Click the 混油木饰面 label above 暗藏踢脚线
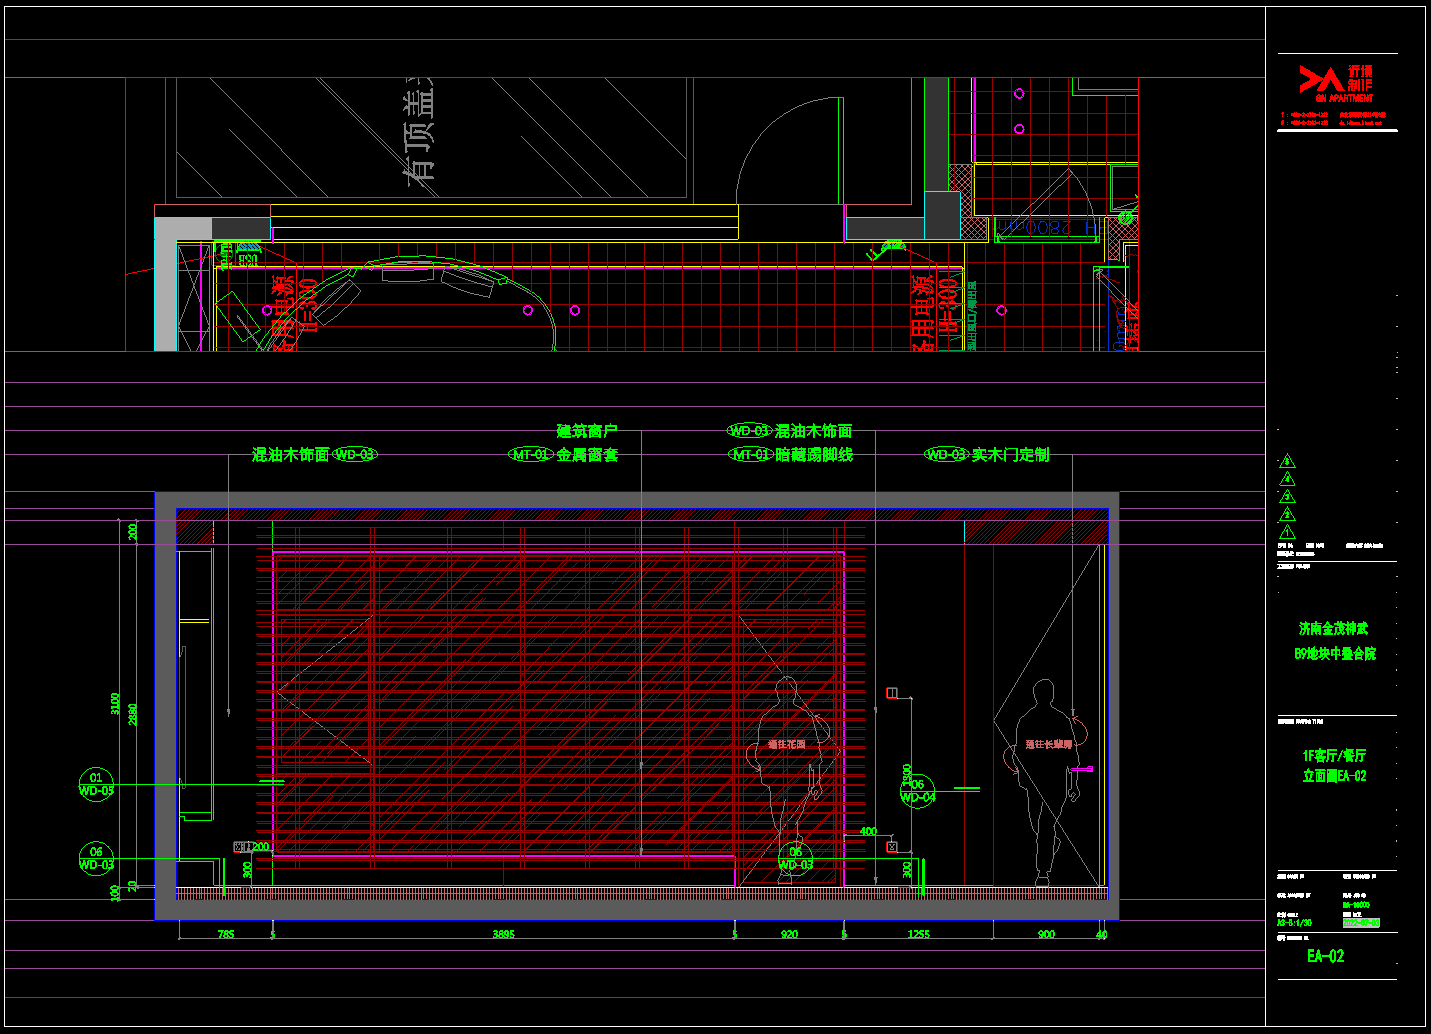1431x1034 pixels. [x=814, y=431]
